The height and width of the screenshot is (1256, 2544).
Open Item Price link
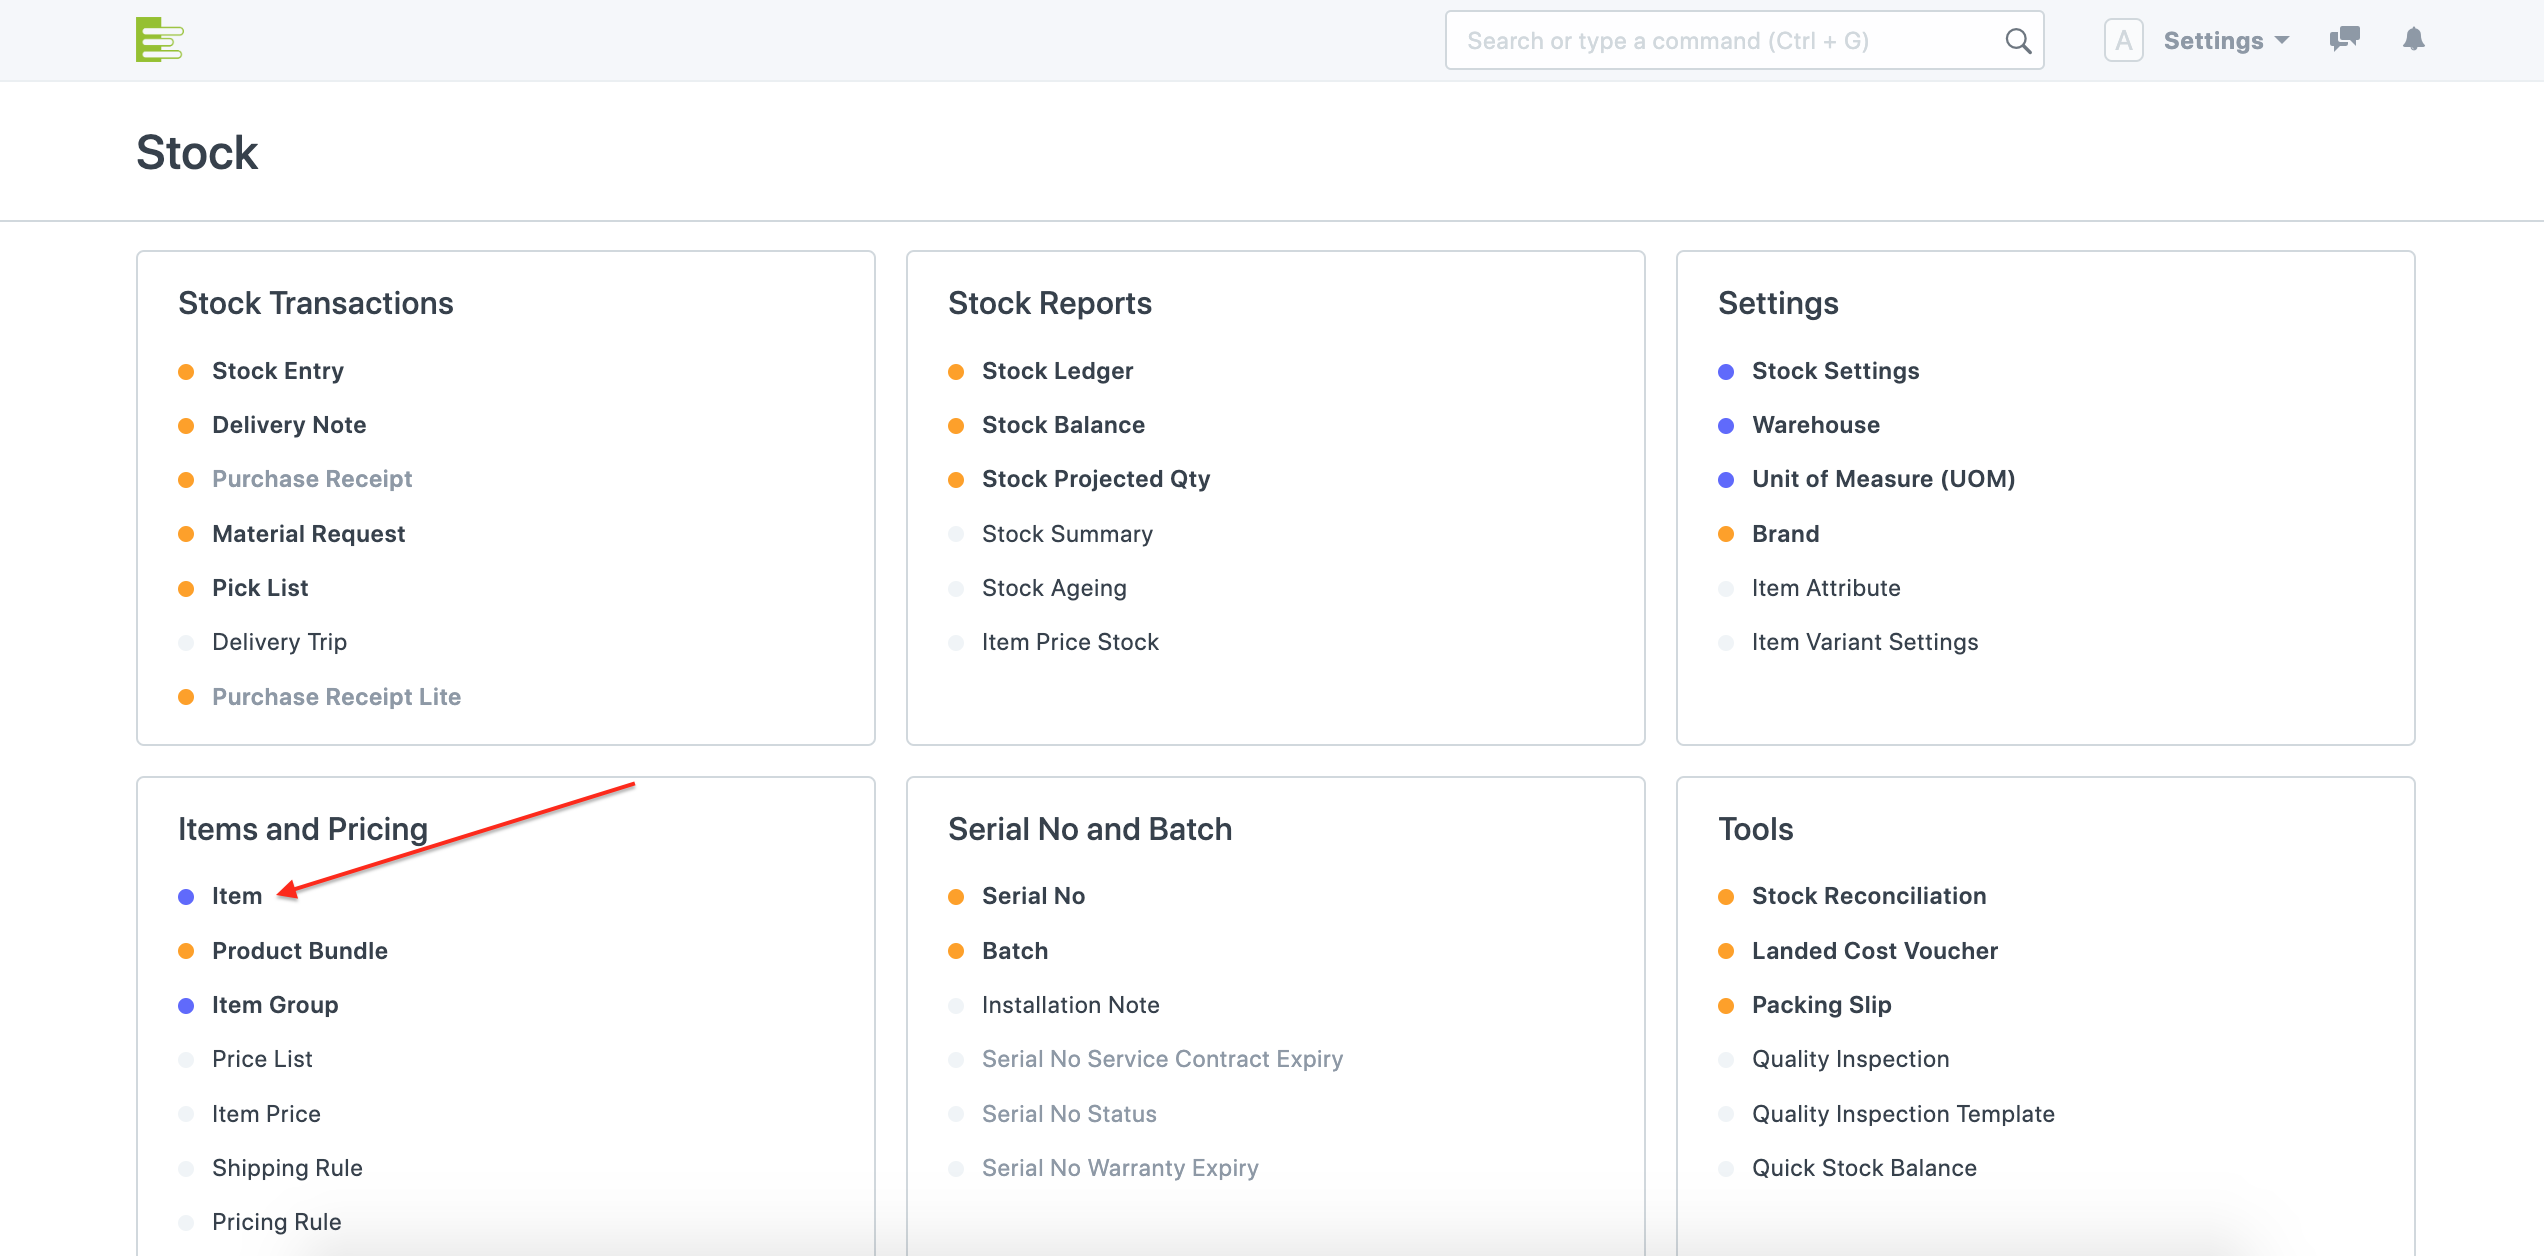pos(266,1114)
